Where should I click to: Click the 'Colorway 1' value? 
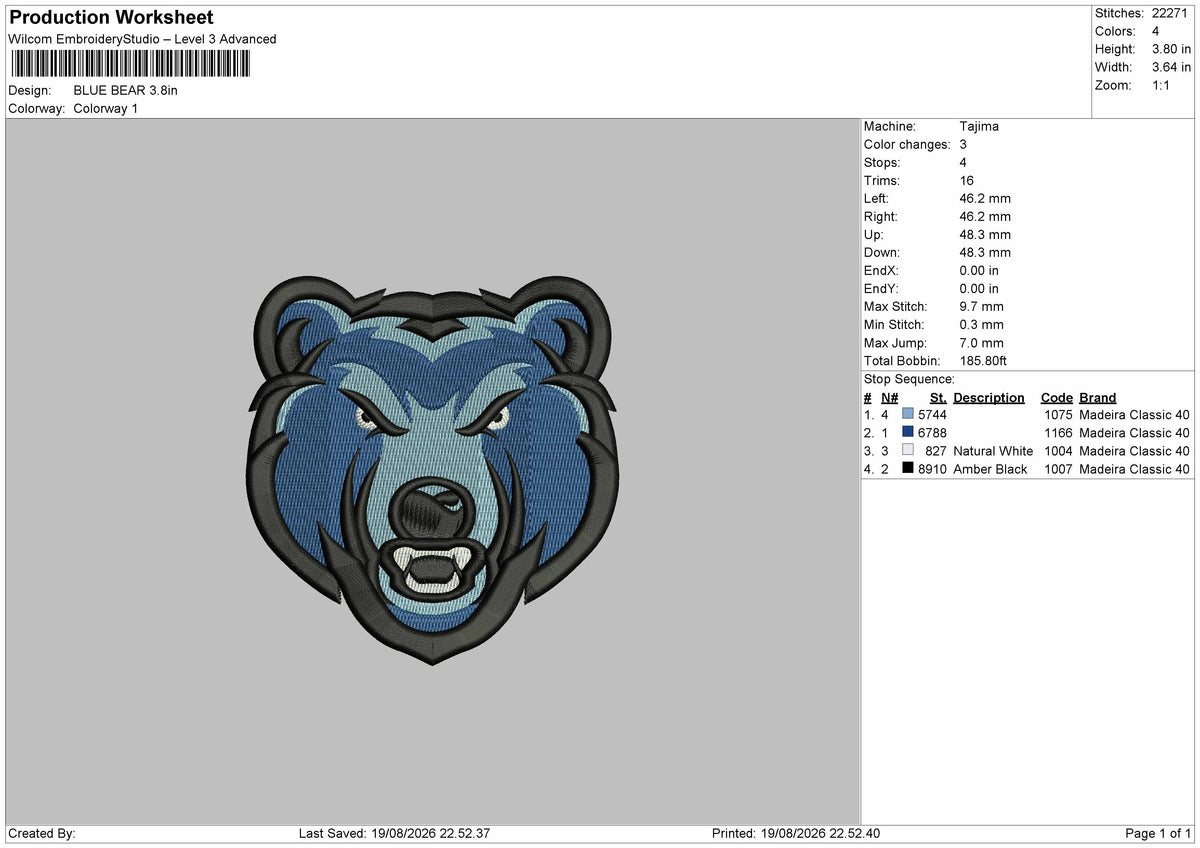coord(106,108)
